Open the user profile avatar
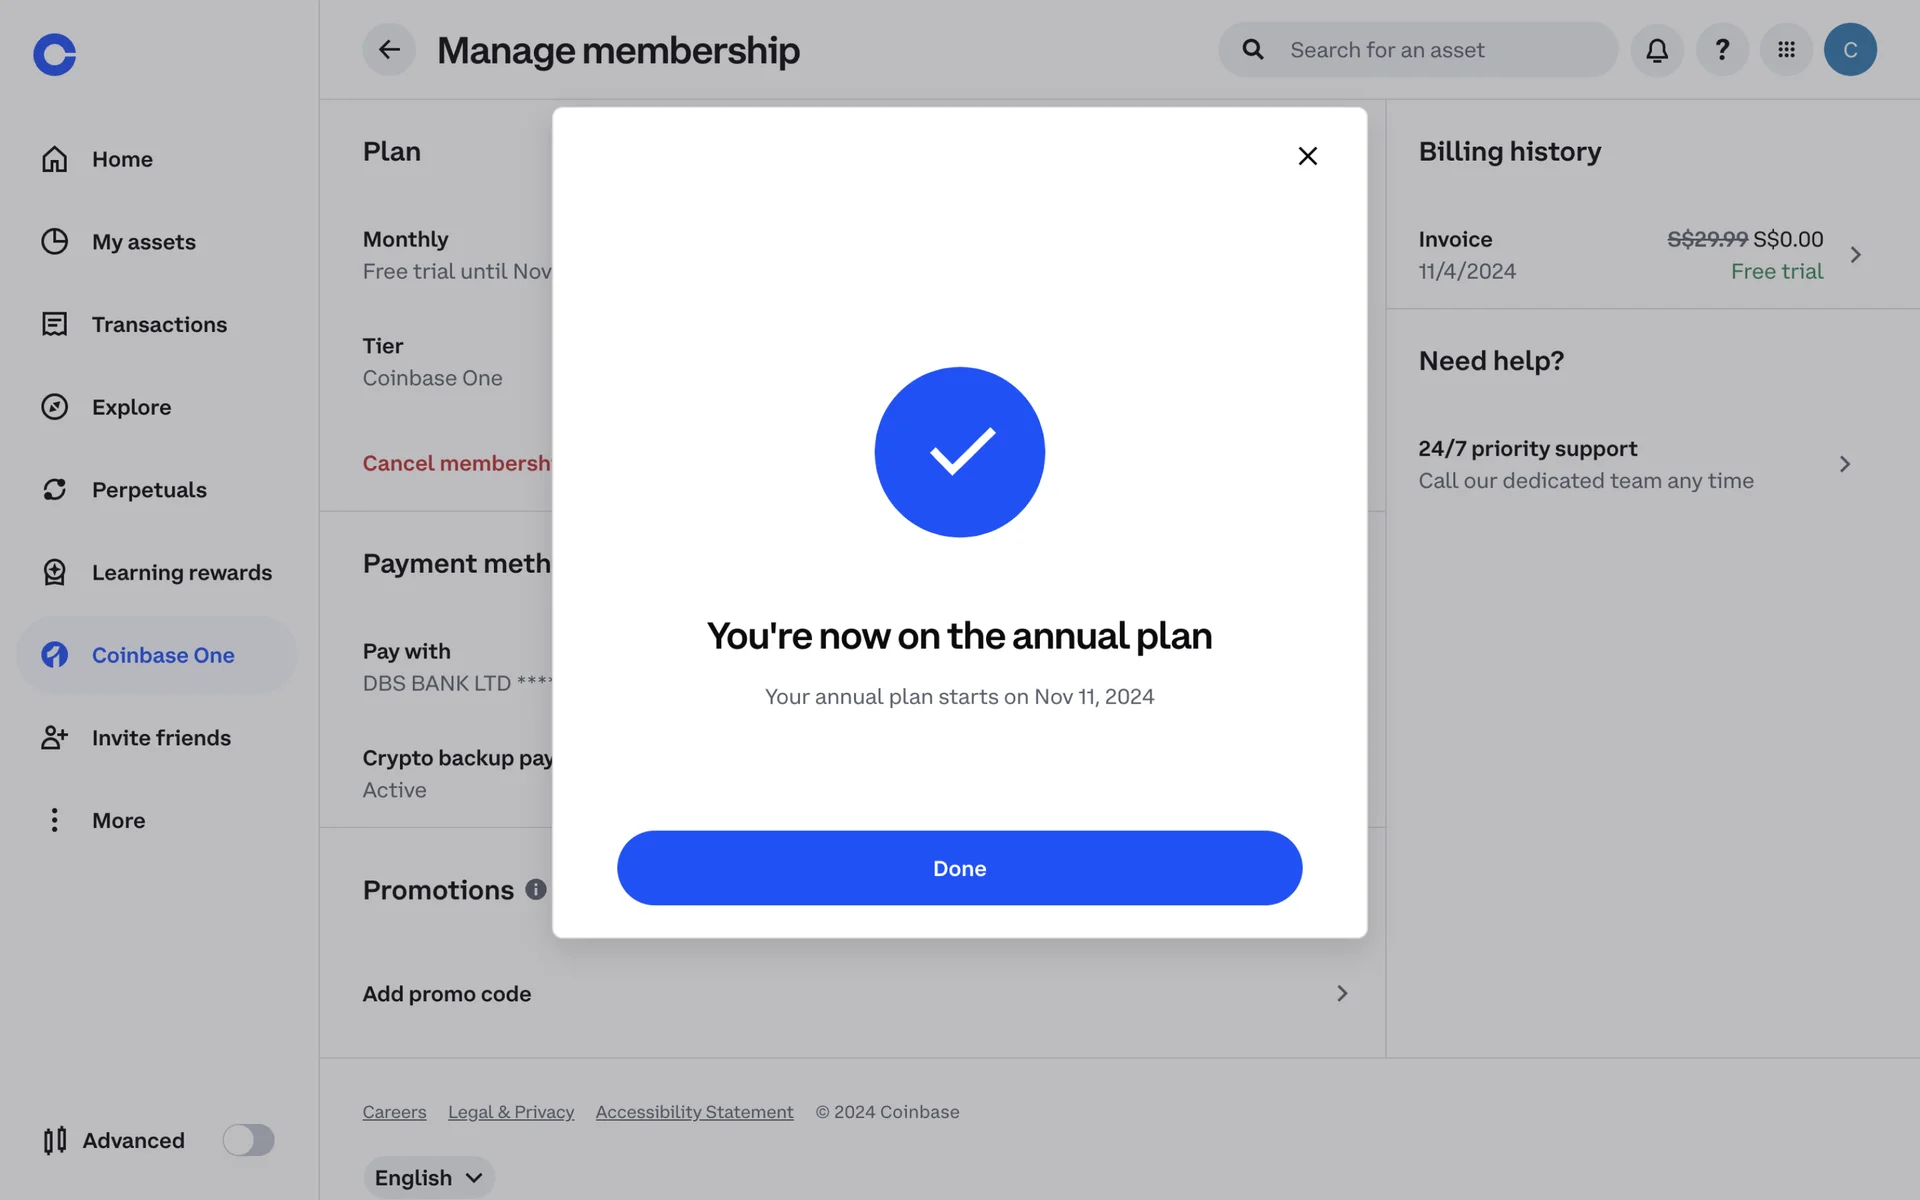The width and height of the screenshot is (1920, 1200). [1850, 50]
